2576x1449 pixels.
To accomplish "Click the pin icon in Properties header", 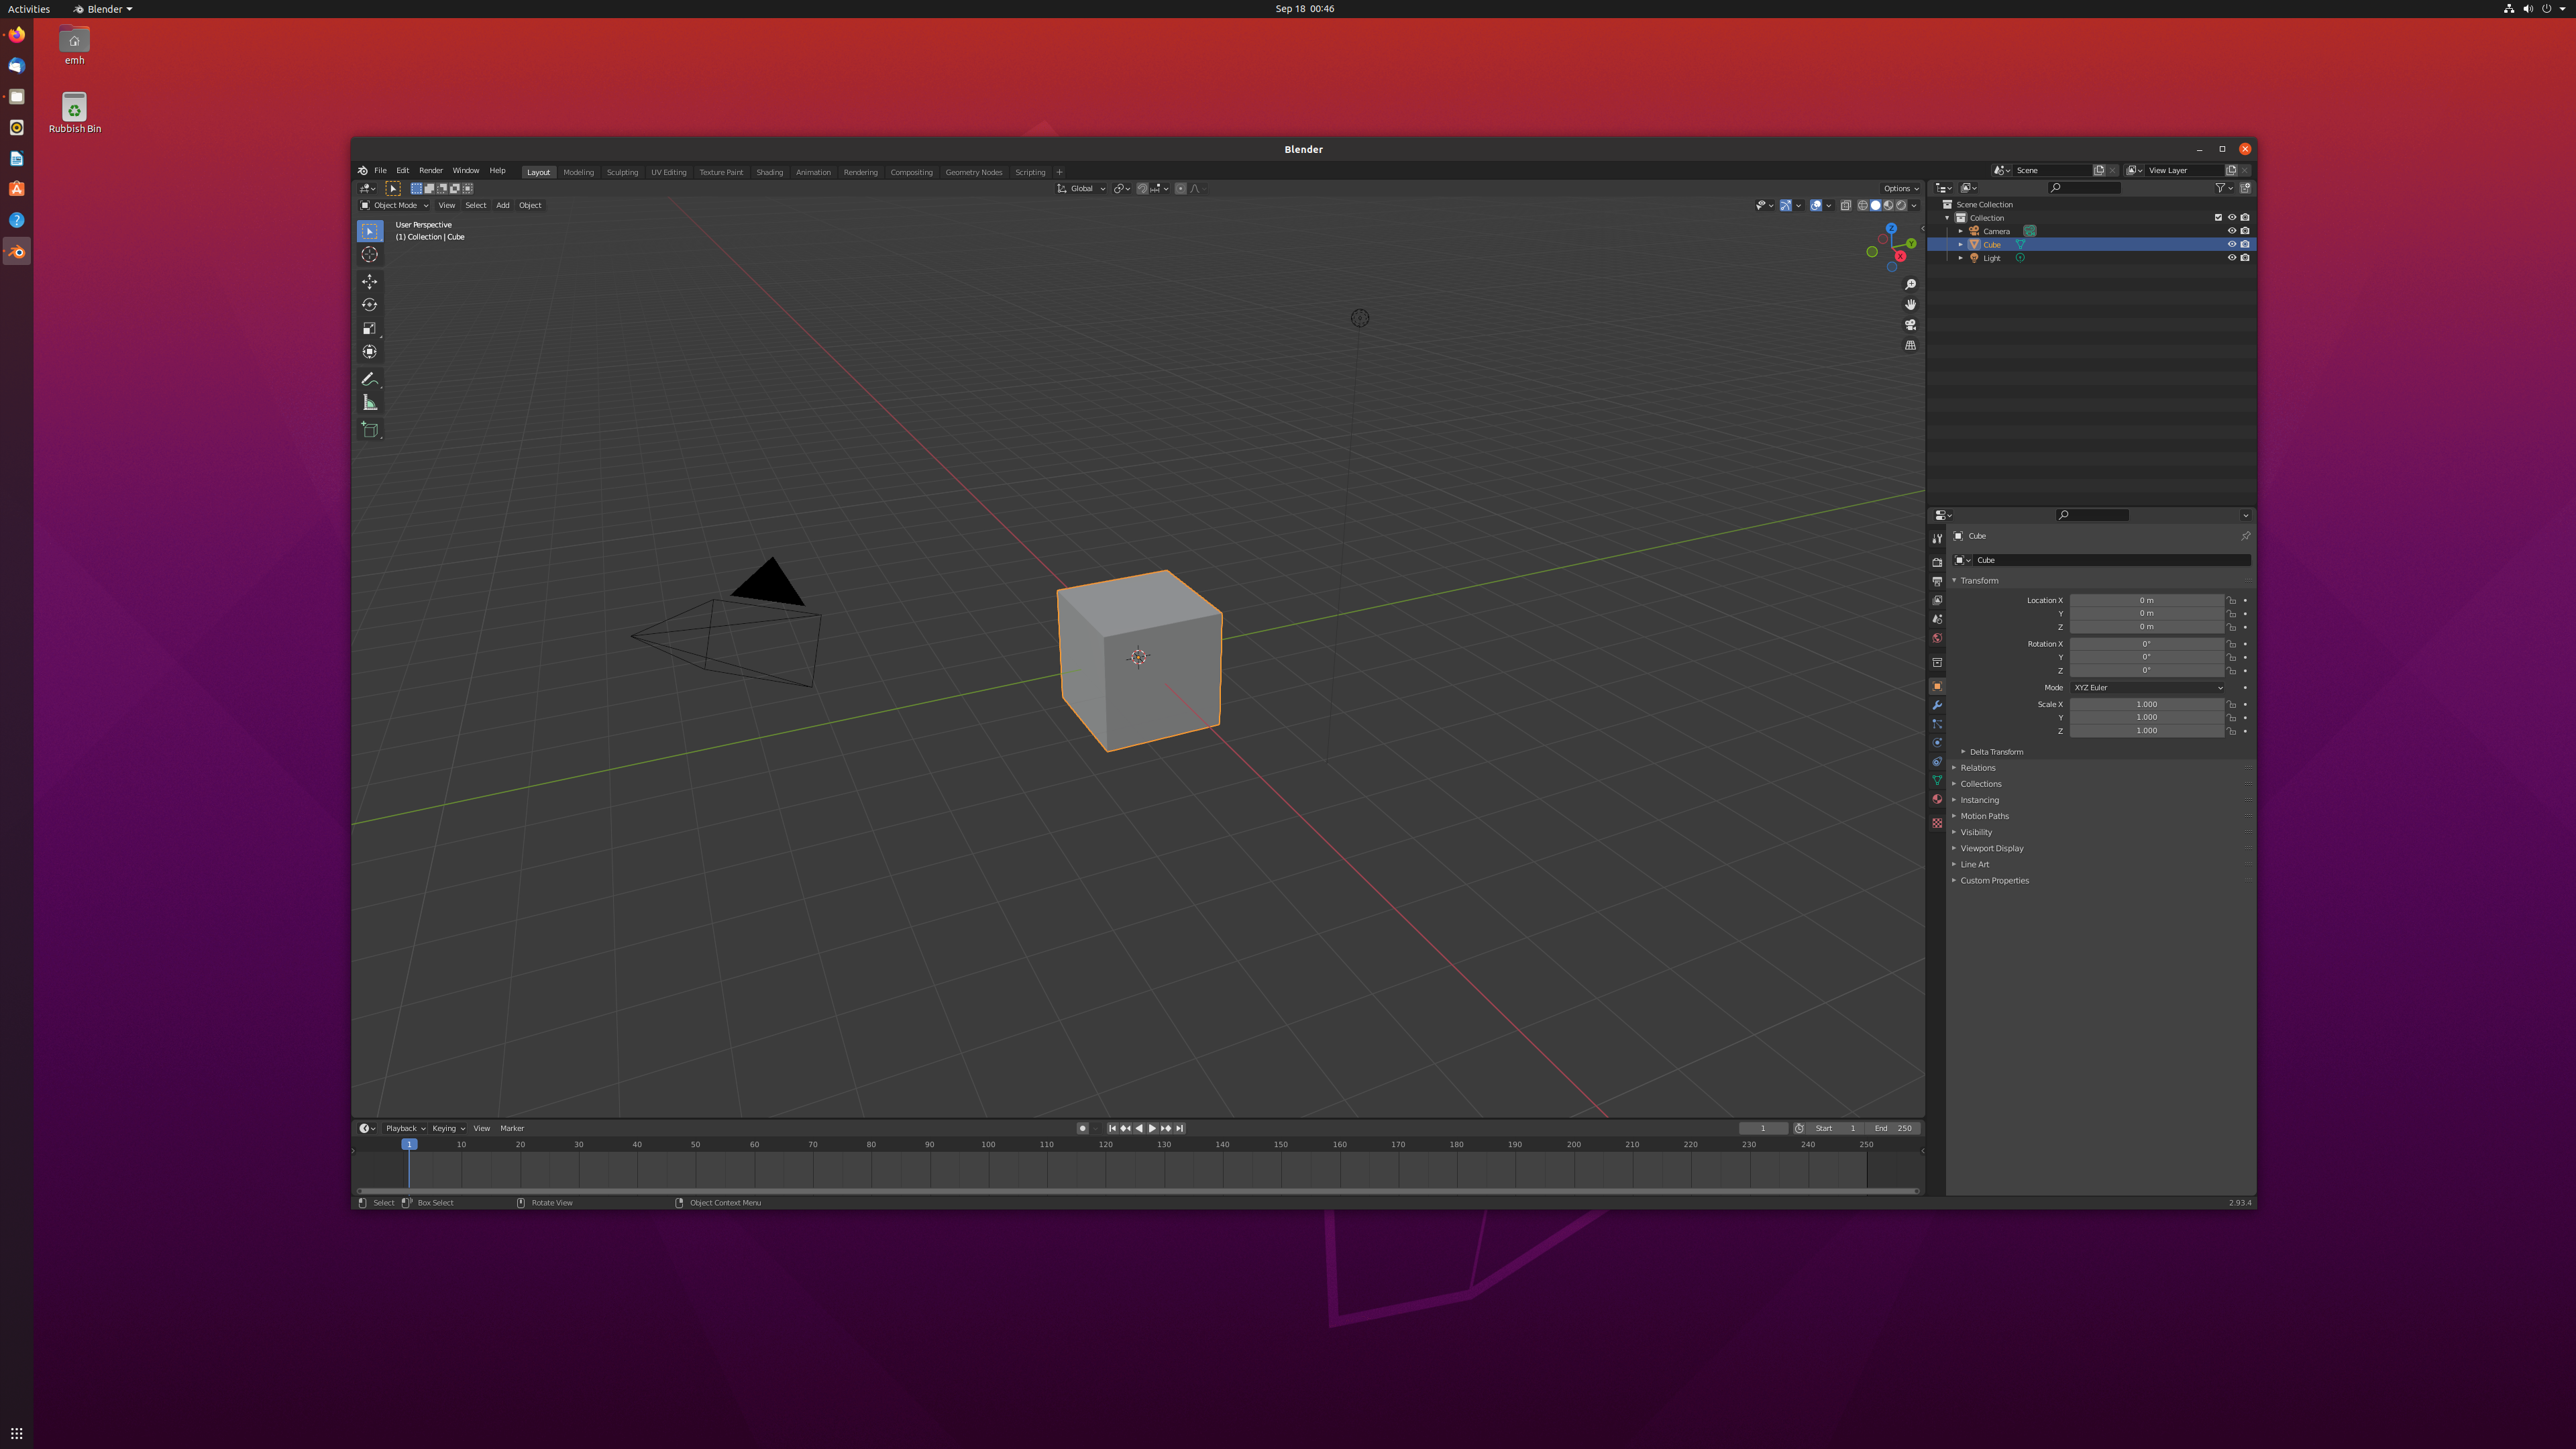I will pyautogui.click(x=2245, y=536).
